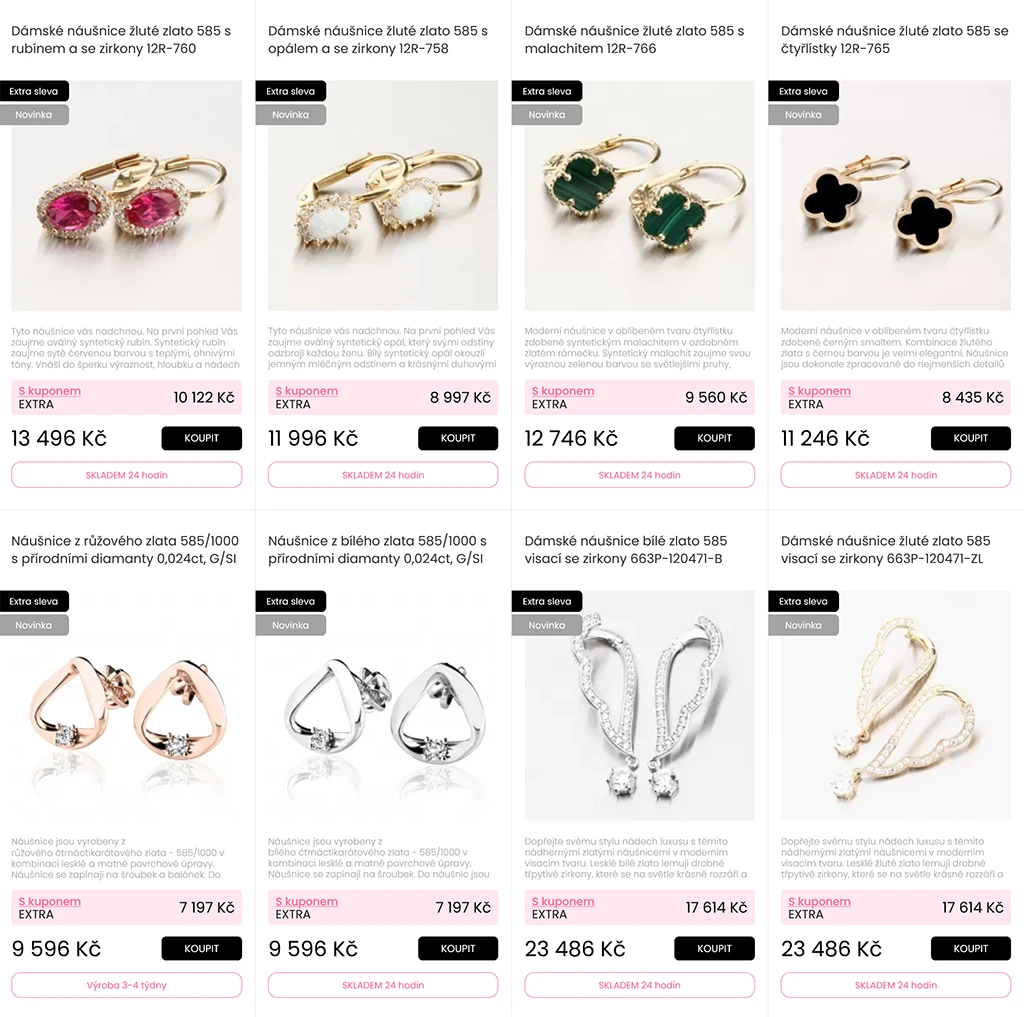Buy the rose gold diamond earrings

click(x=201, y=948)
